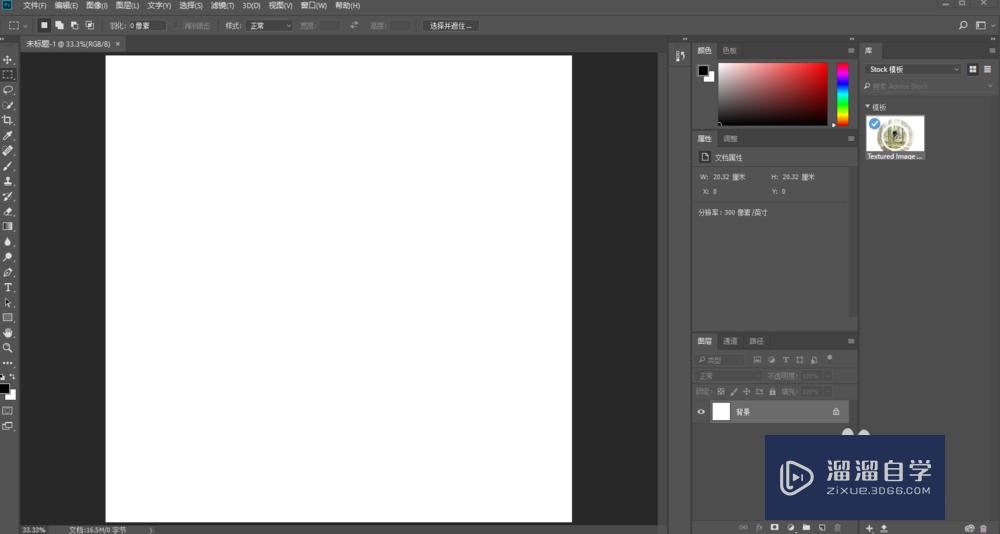Viewport: 1000px width, 534px height.
Task: Select the Zoom tool
Action: pyautogui.click(x=8, y=348)
